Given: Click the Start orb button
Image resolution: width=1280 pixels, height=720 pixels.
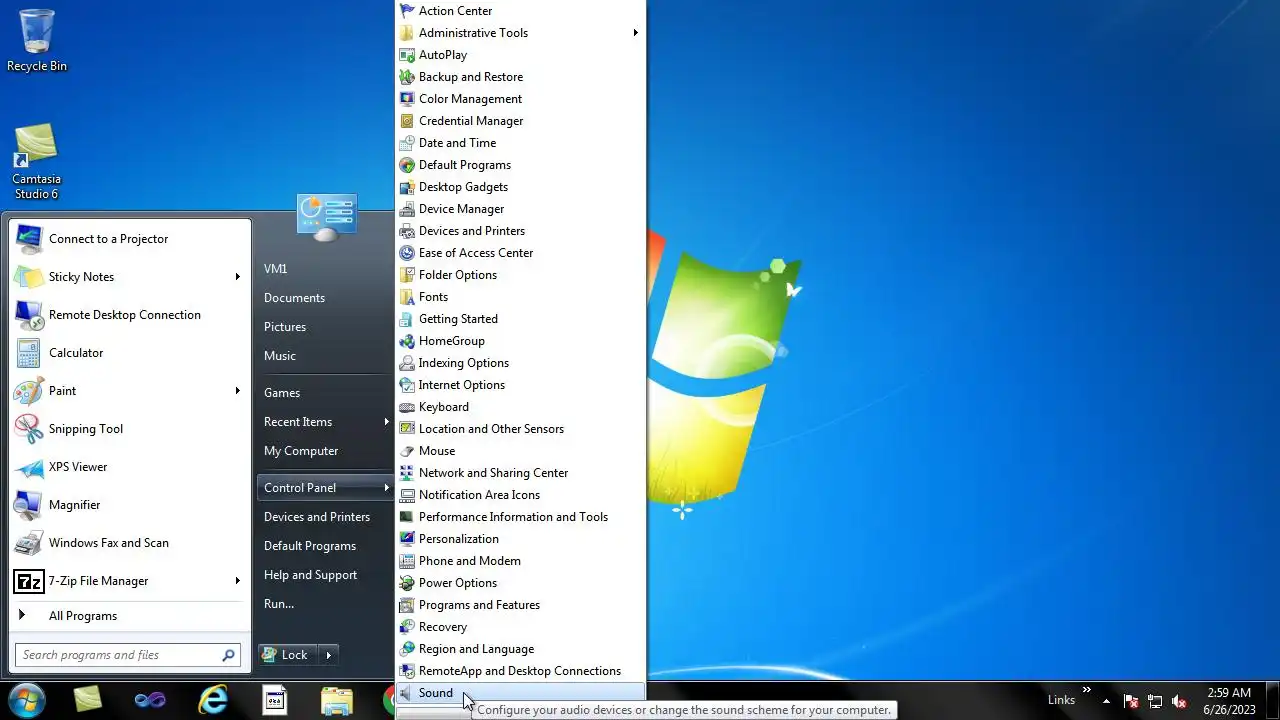Looking at the screenshot, I should click(x=27, y=700).
